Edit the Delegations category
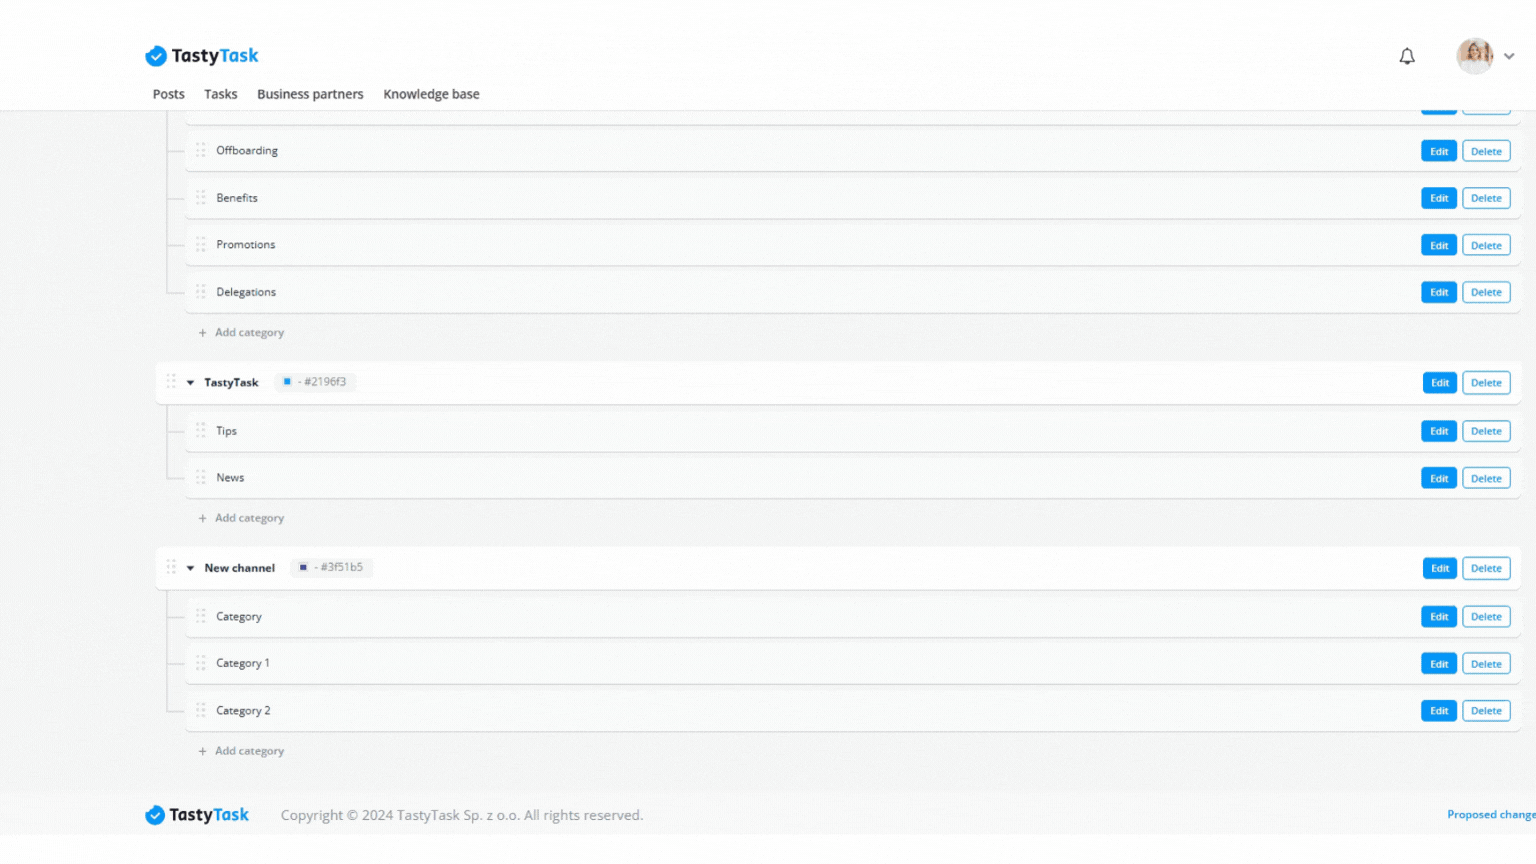Image resolution: width=1536 pixels, height=864 pixels. click(x=1439, y=292)
